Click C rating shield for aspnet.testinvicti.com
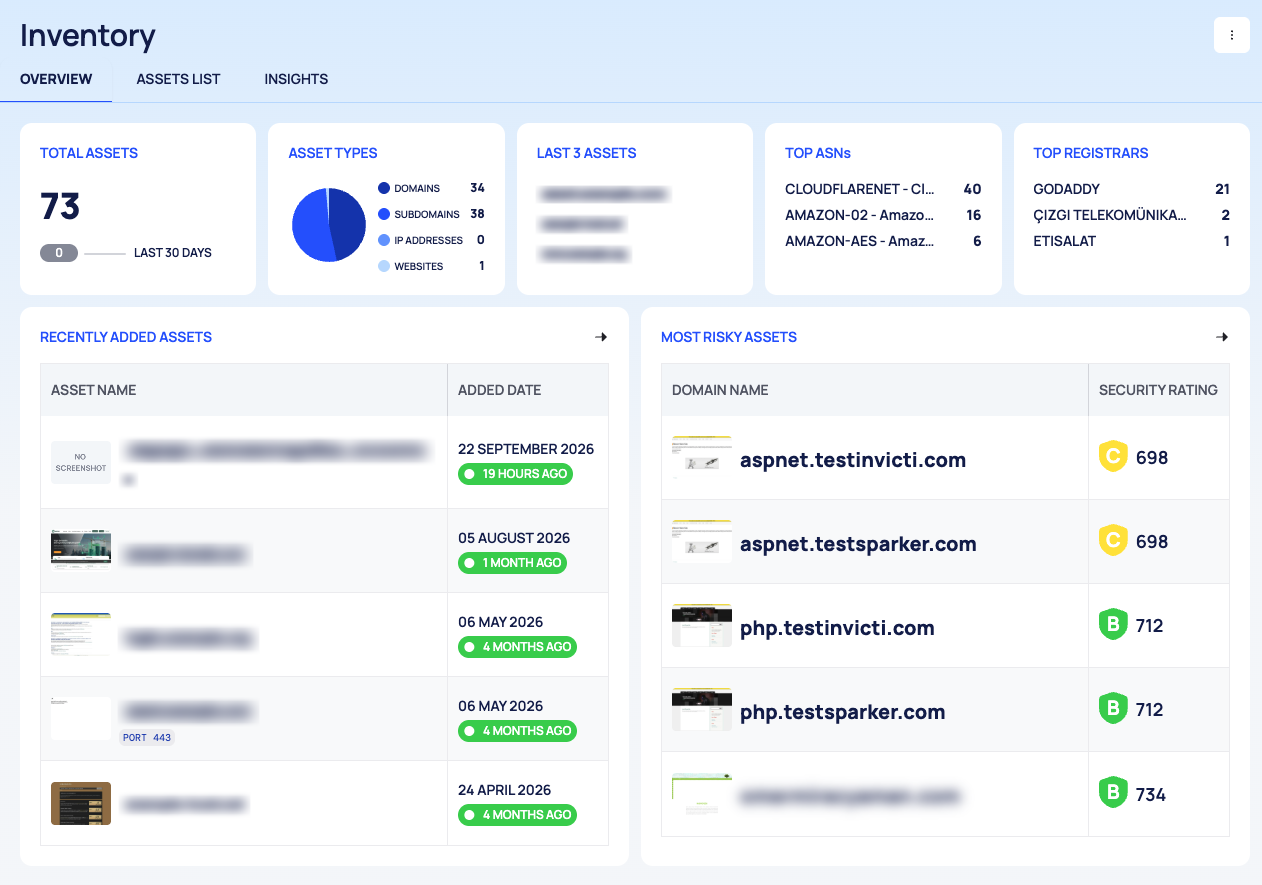1262x885 pixels. click(1113, 457)
